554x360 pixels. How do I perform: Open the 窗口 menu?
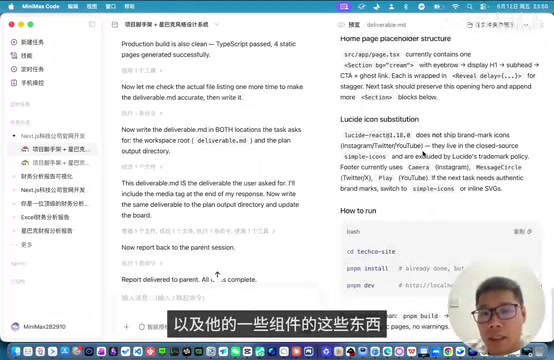tap(111, 6)
